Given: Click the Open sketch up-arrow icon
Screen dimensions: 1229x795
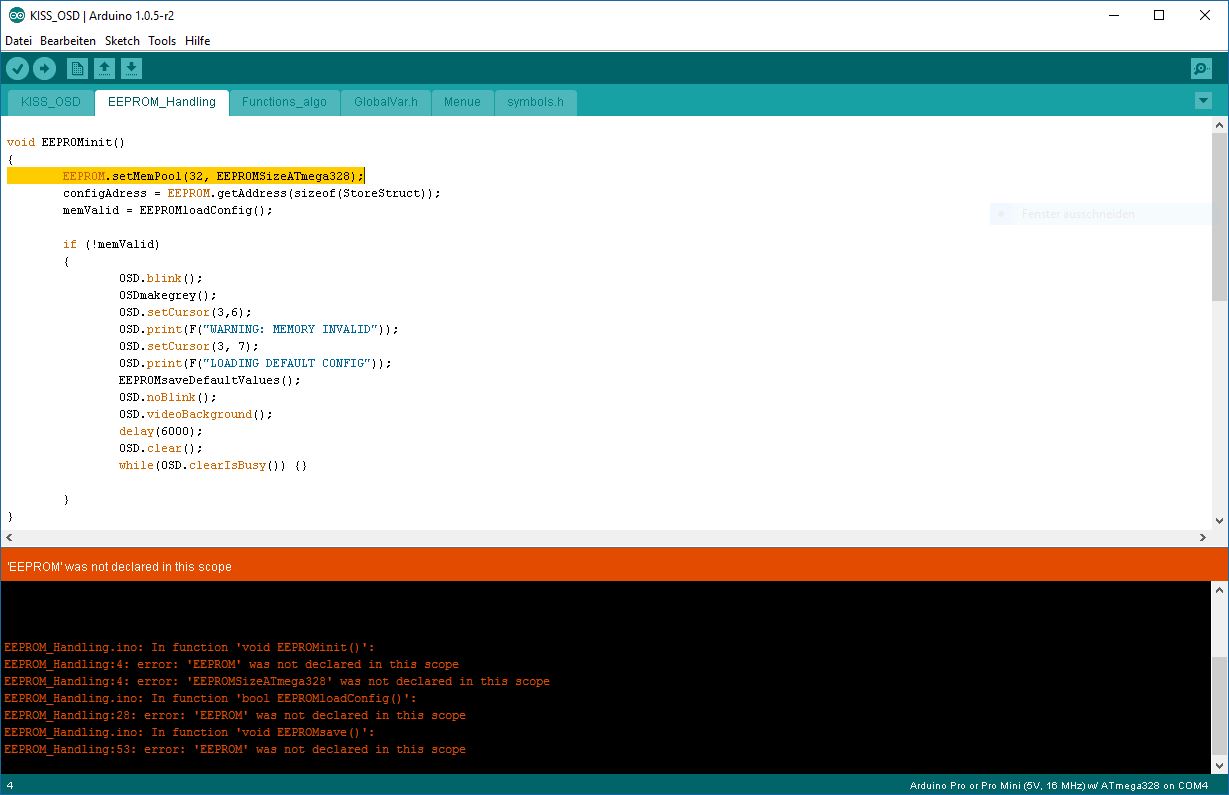Looking at the screenshot, I should coord(104,68).
